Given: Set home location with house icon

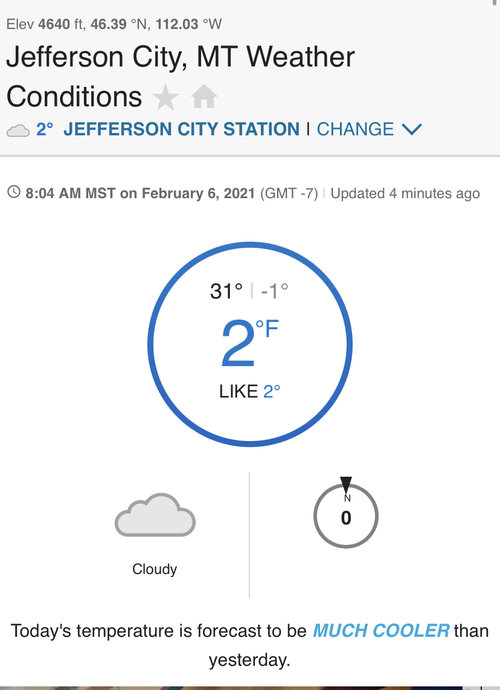Looking at the screenshot, I should coord(204,96).
